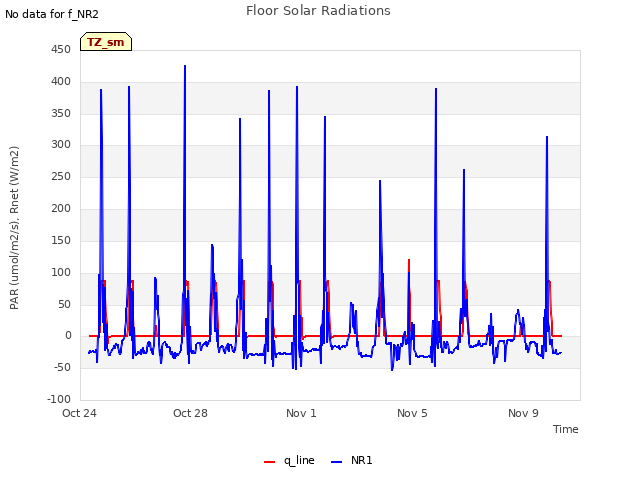640x480 pixels.
Task: Click the red q_line legend color marker
Action: click(x=269, y=462)
